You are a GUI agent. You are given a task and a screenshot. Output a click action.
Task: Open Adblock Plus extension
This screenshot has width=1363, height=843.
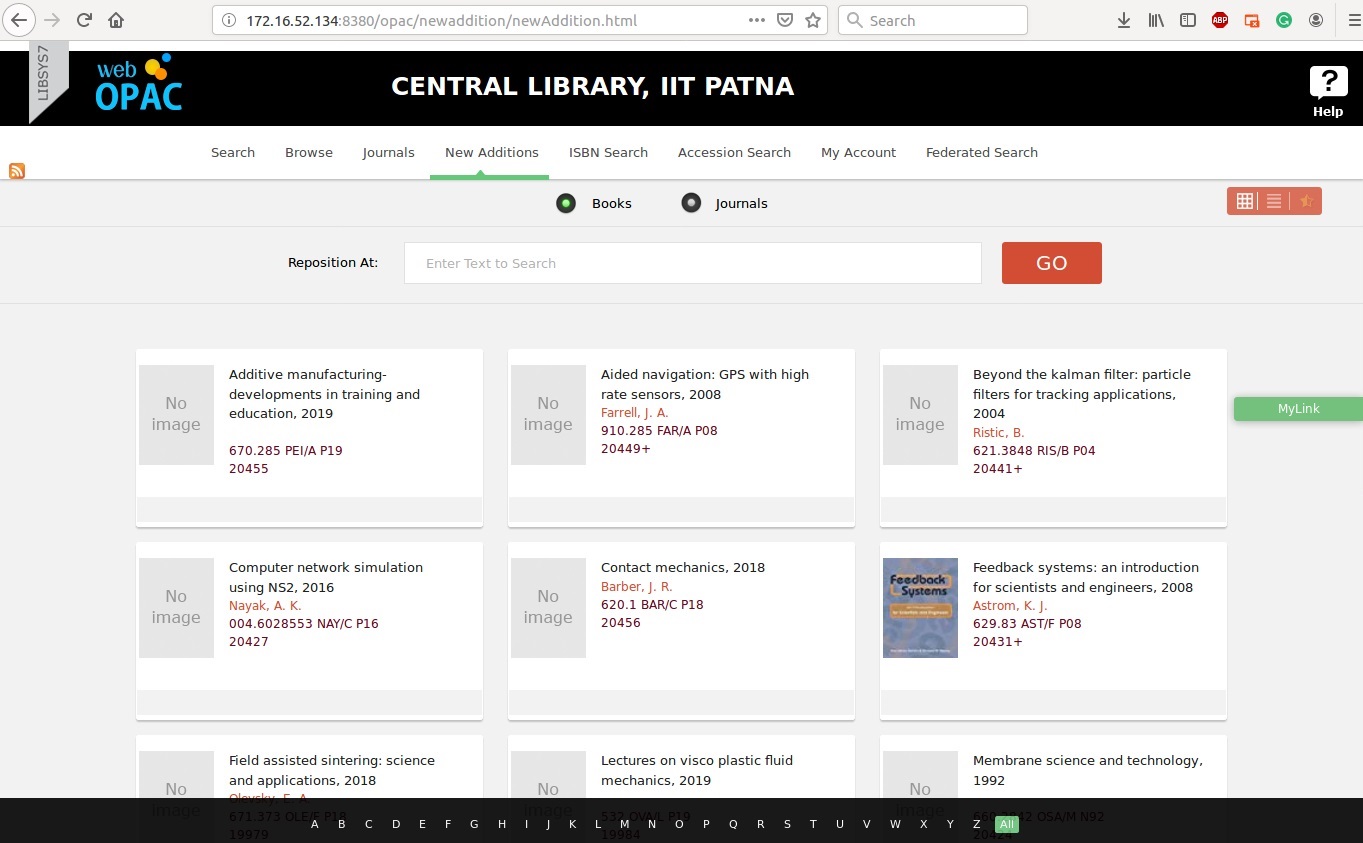coord(1220,20)
